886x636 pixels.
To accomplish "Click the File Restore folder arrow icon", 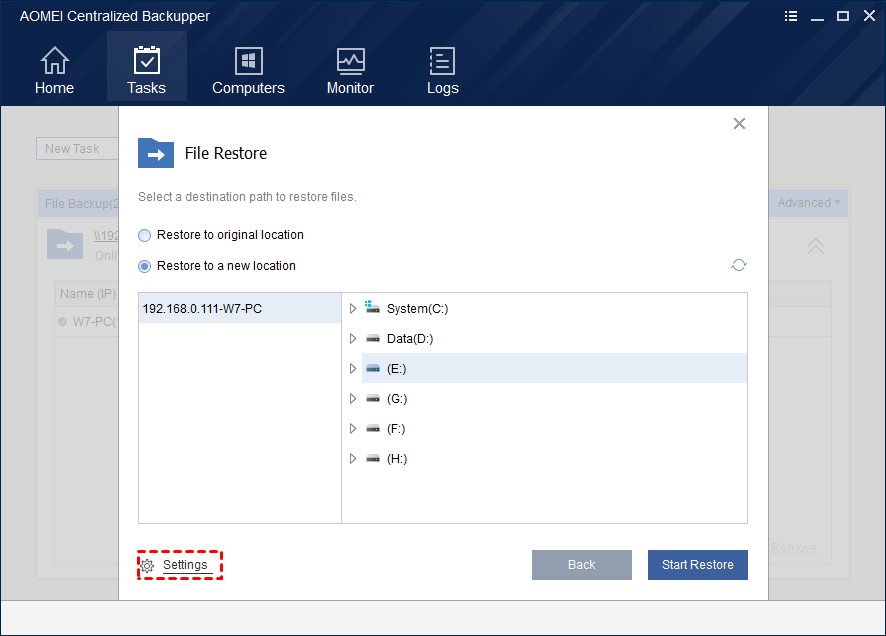I will pyautogui.click(x=156, y=153).
